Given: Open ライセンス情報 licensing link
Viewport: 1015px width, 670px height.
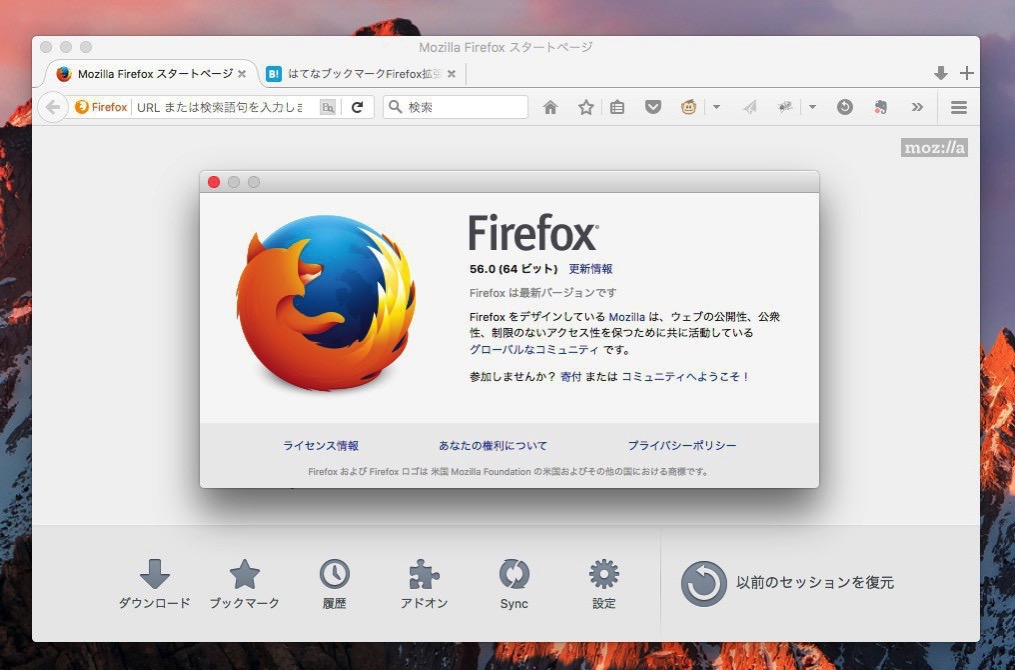Looking at the screenshot, I should 320,445.
